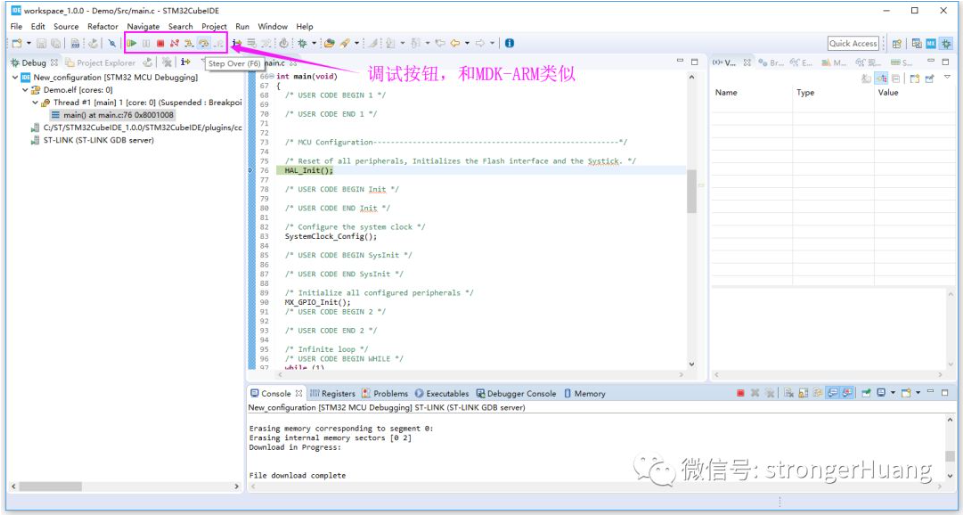Click the Open Perspective icon

[x=897, y=44]
